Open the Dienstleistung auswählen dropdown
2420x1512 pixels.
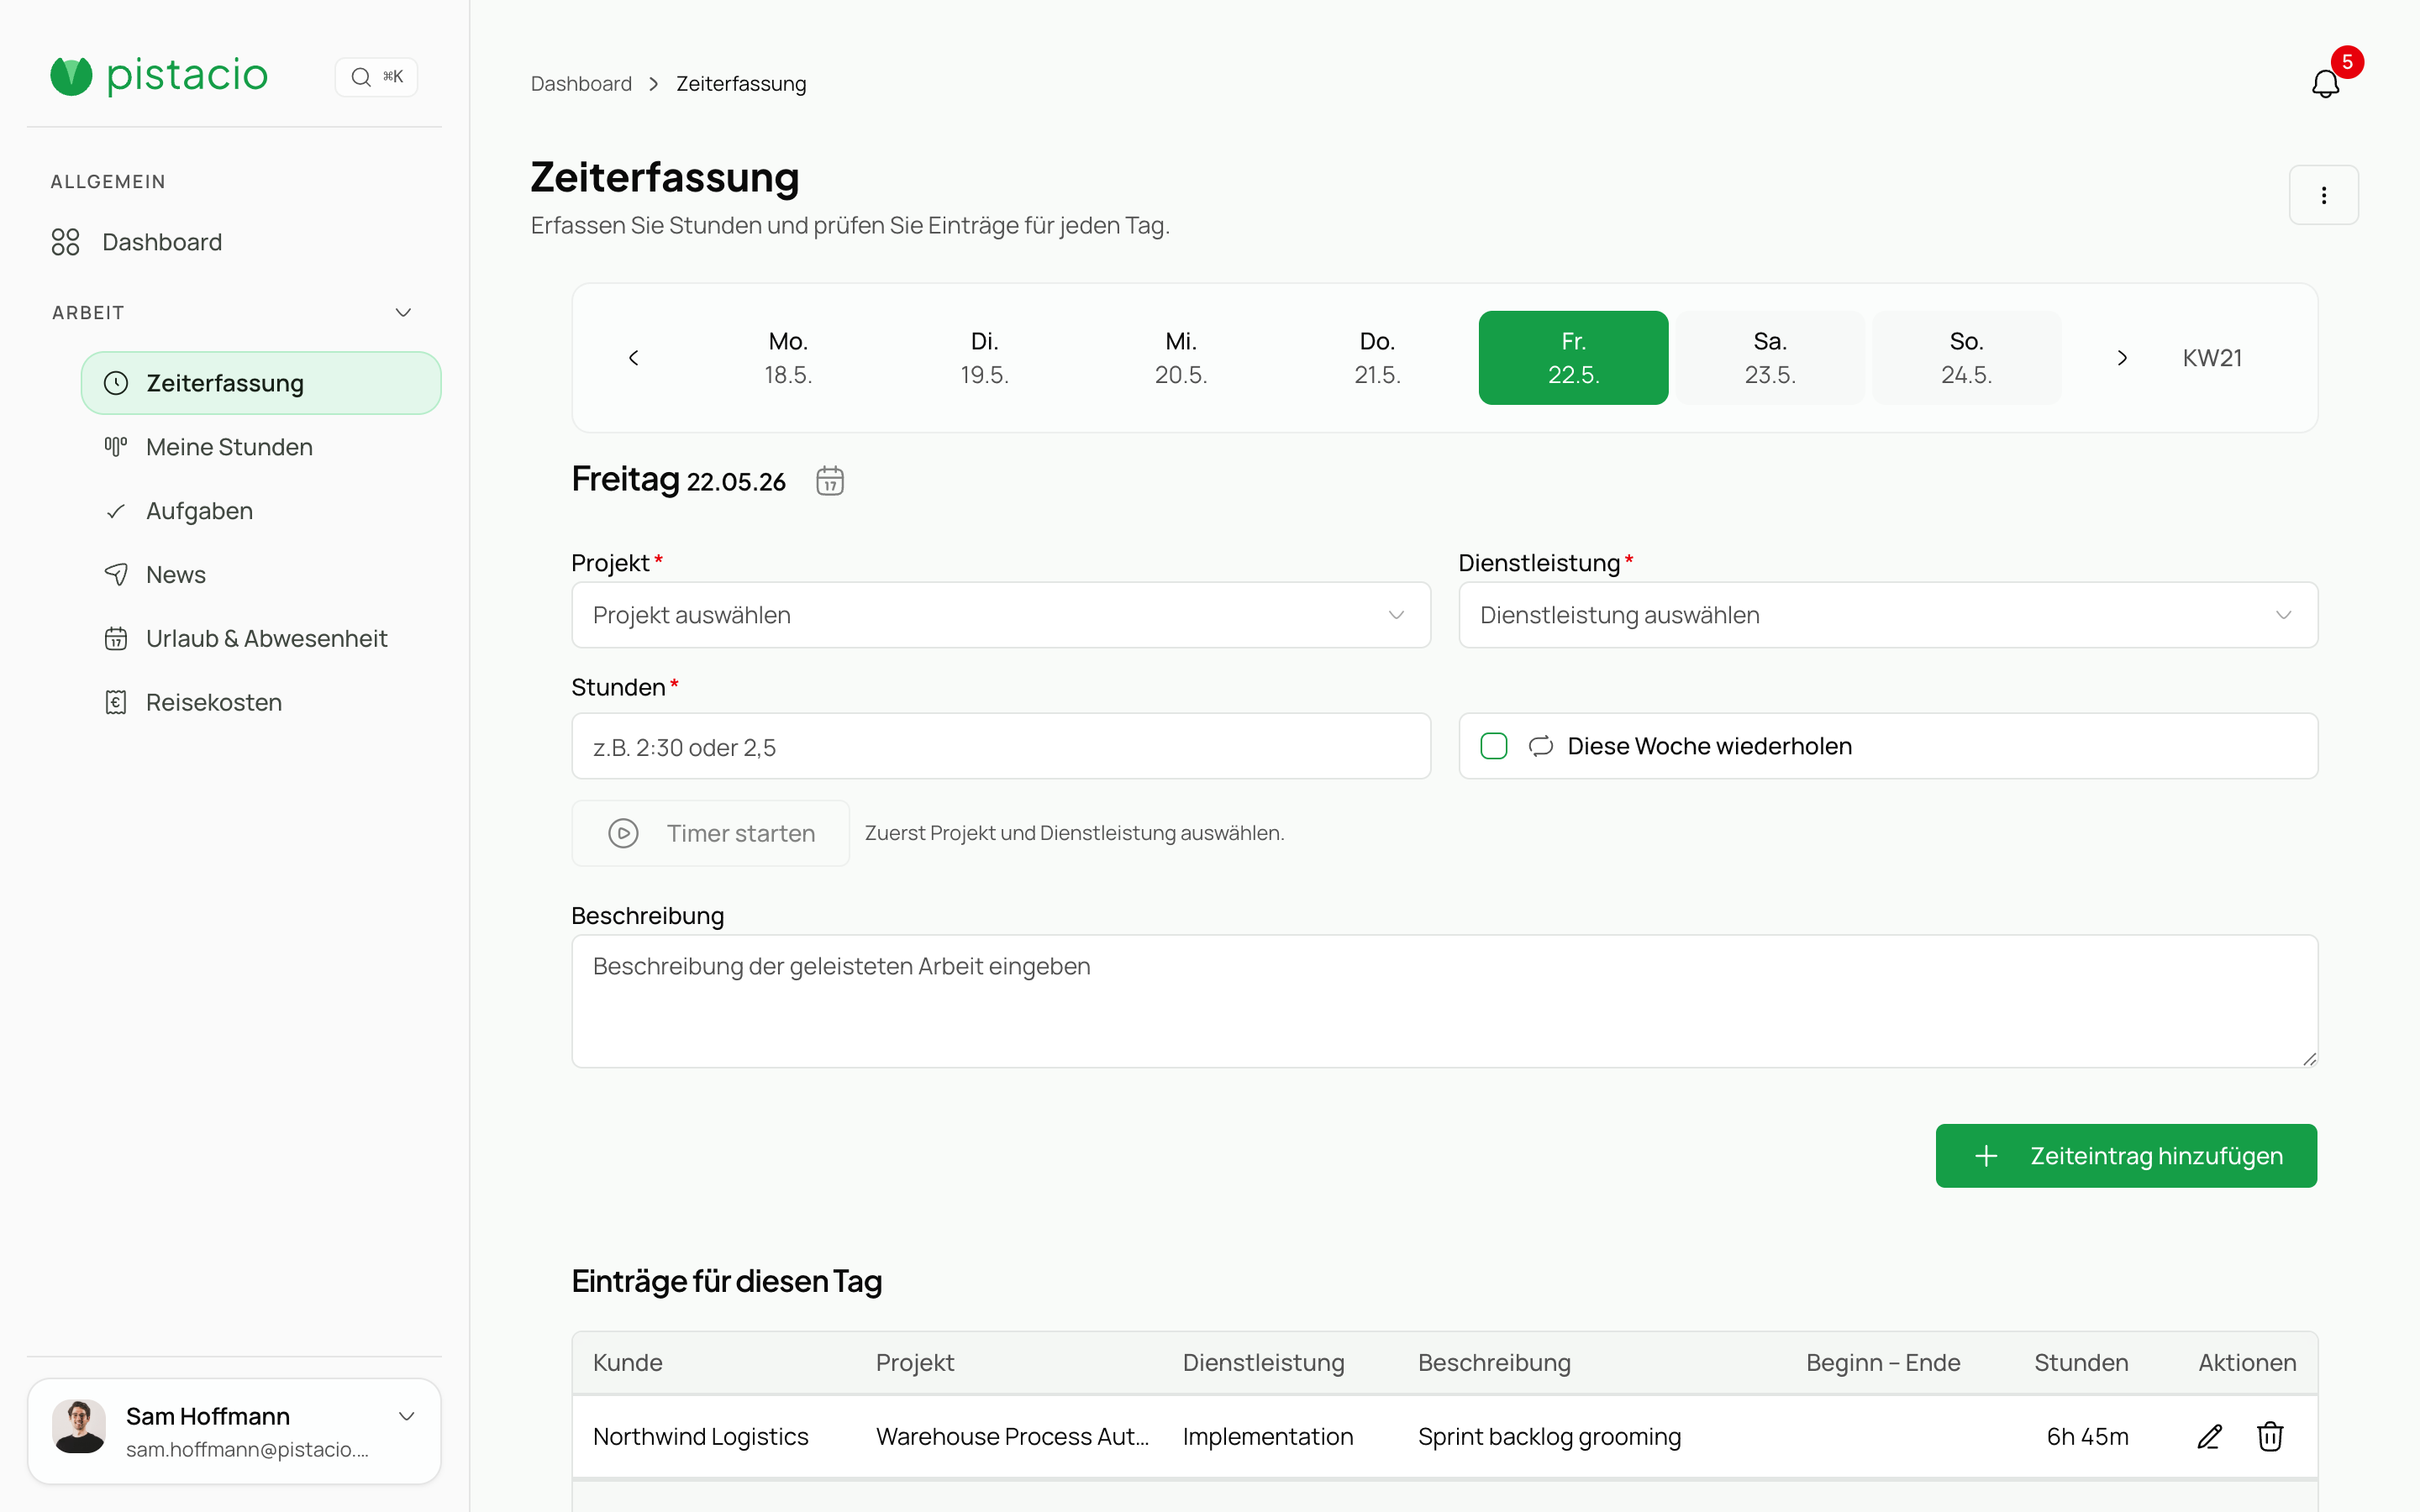tap(1888, 615)
